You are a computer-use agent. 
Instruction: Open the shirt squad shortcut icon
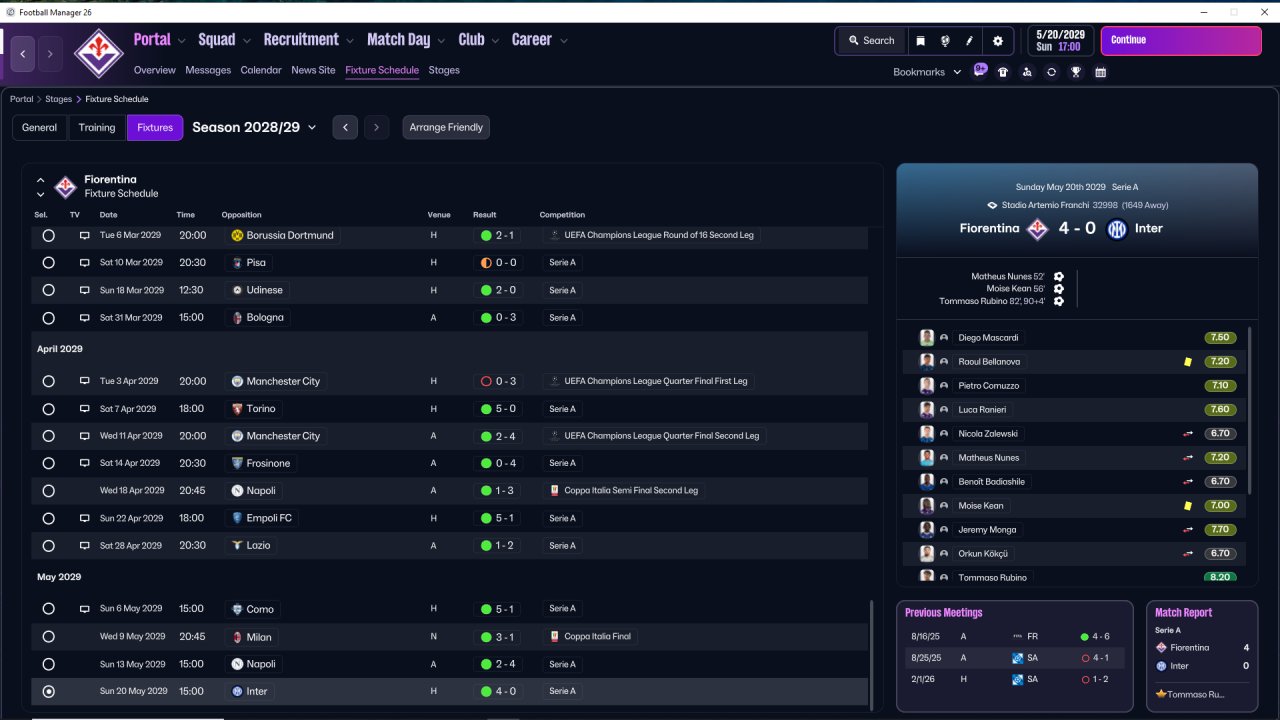pyautogui.click(x=1003, y=72)
